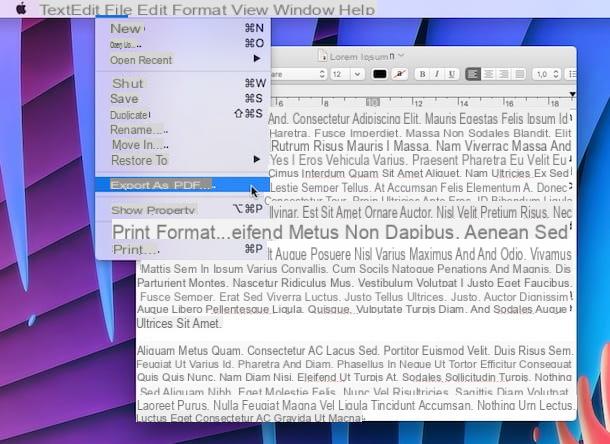
Task: Open the View menu
Action: (249, 10)
